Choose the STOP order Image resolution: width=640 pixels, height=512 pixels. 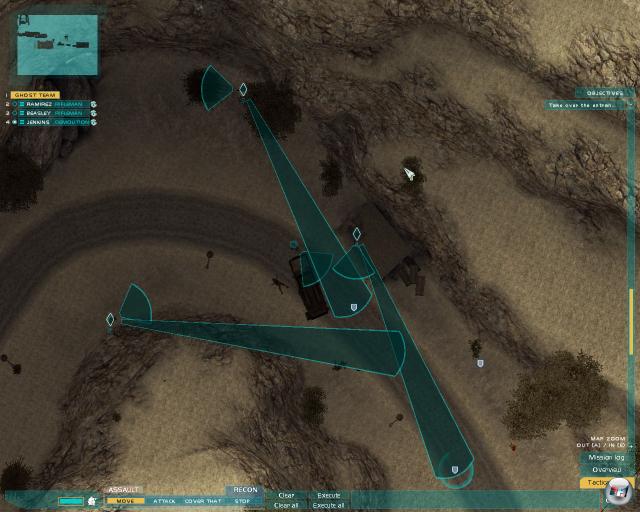[242, 501]
